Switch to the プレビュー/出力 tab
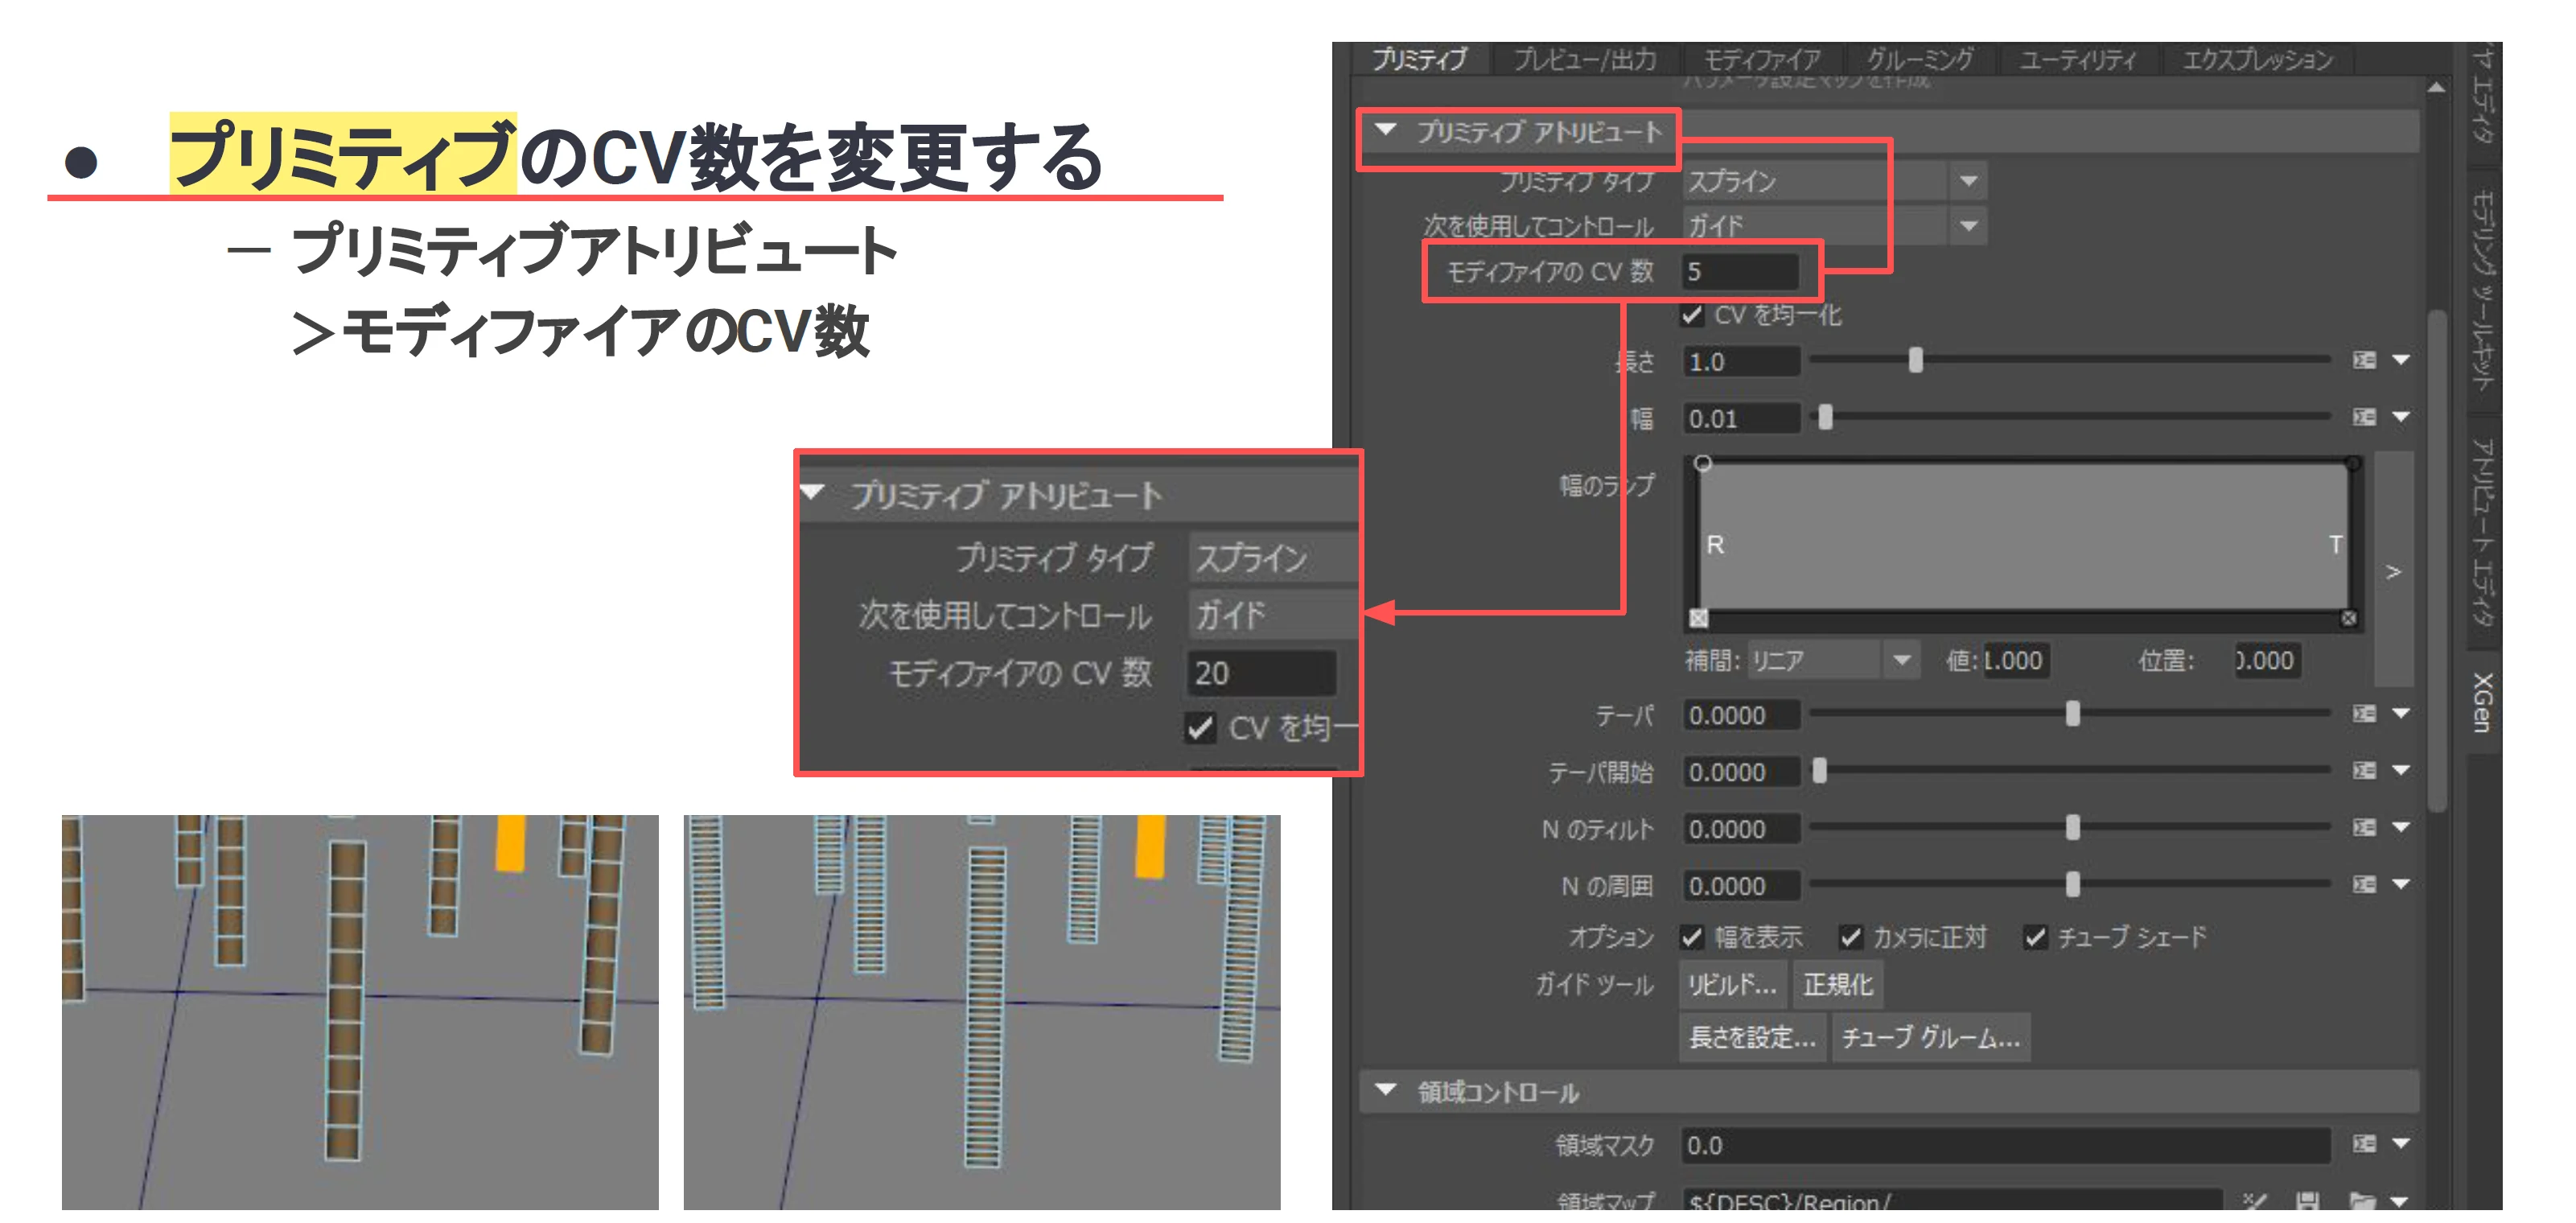2576x1223 pixels. pyautogui.click(x=1585, y=59)
